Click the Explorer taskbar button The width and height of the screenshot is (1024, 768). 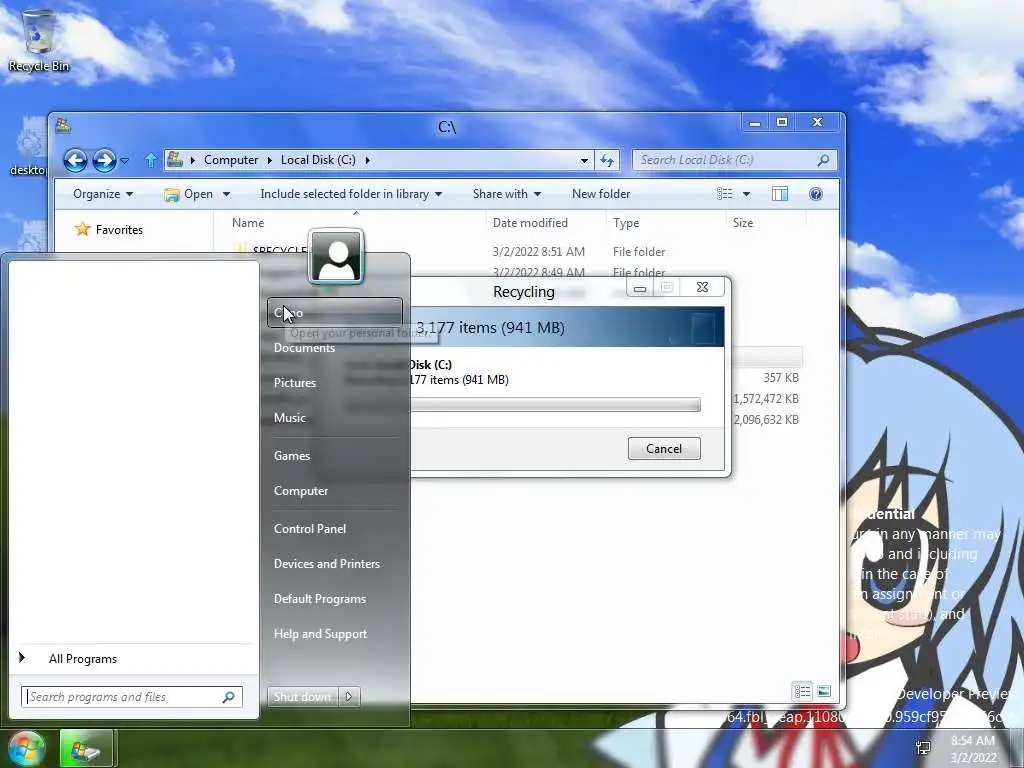click(87, 748)
